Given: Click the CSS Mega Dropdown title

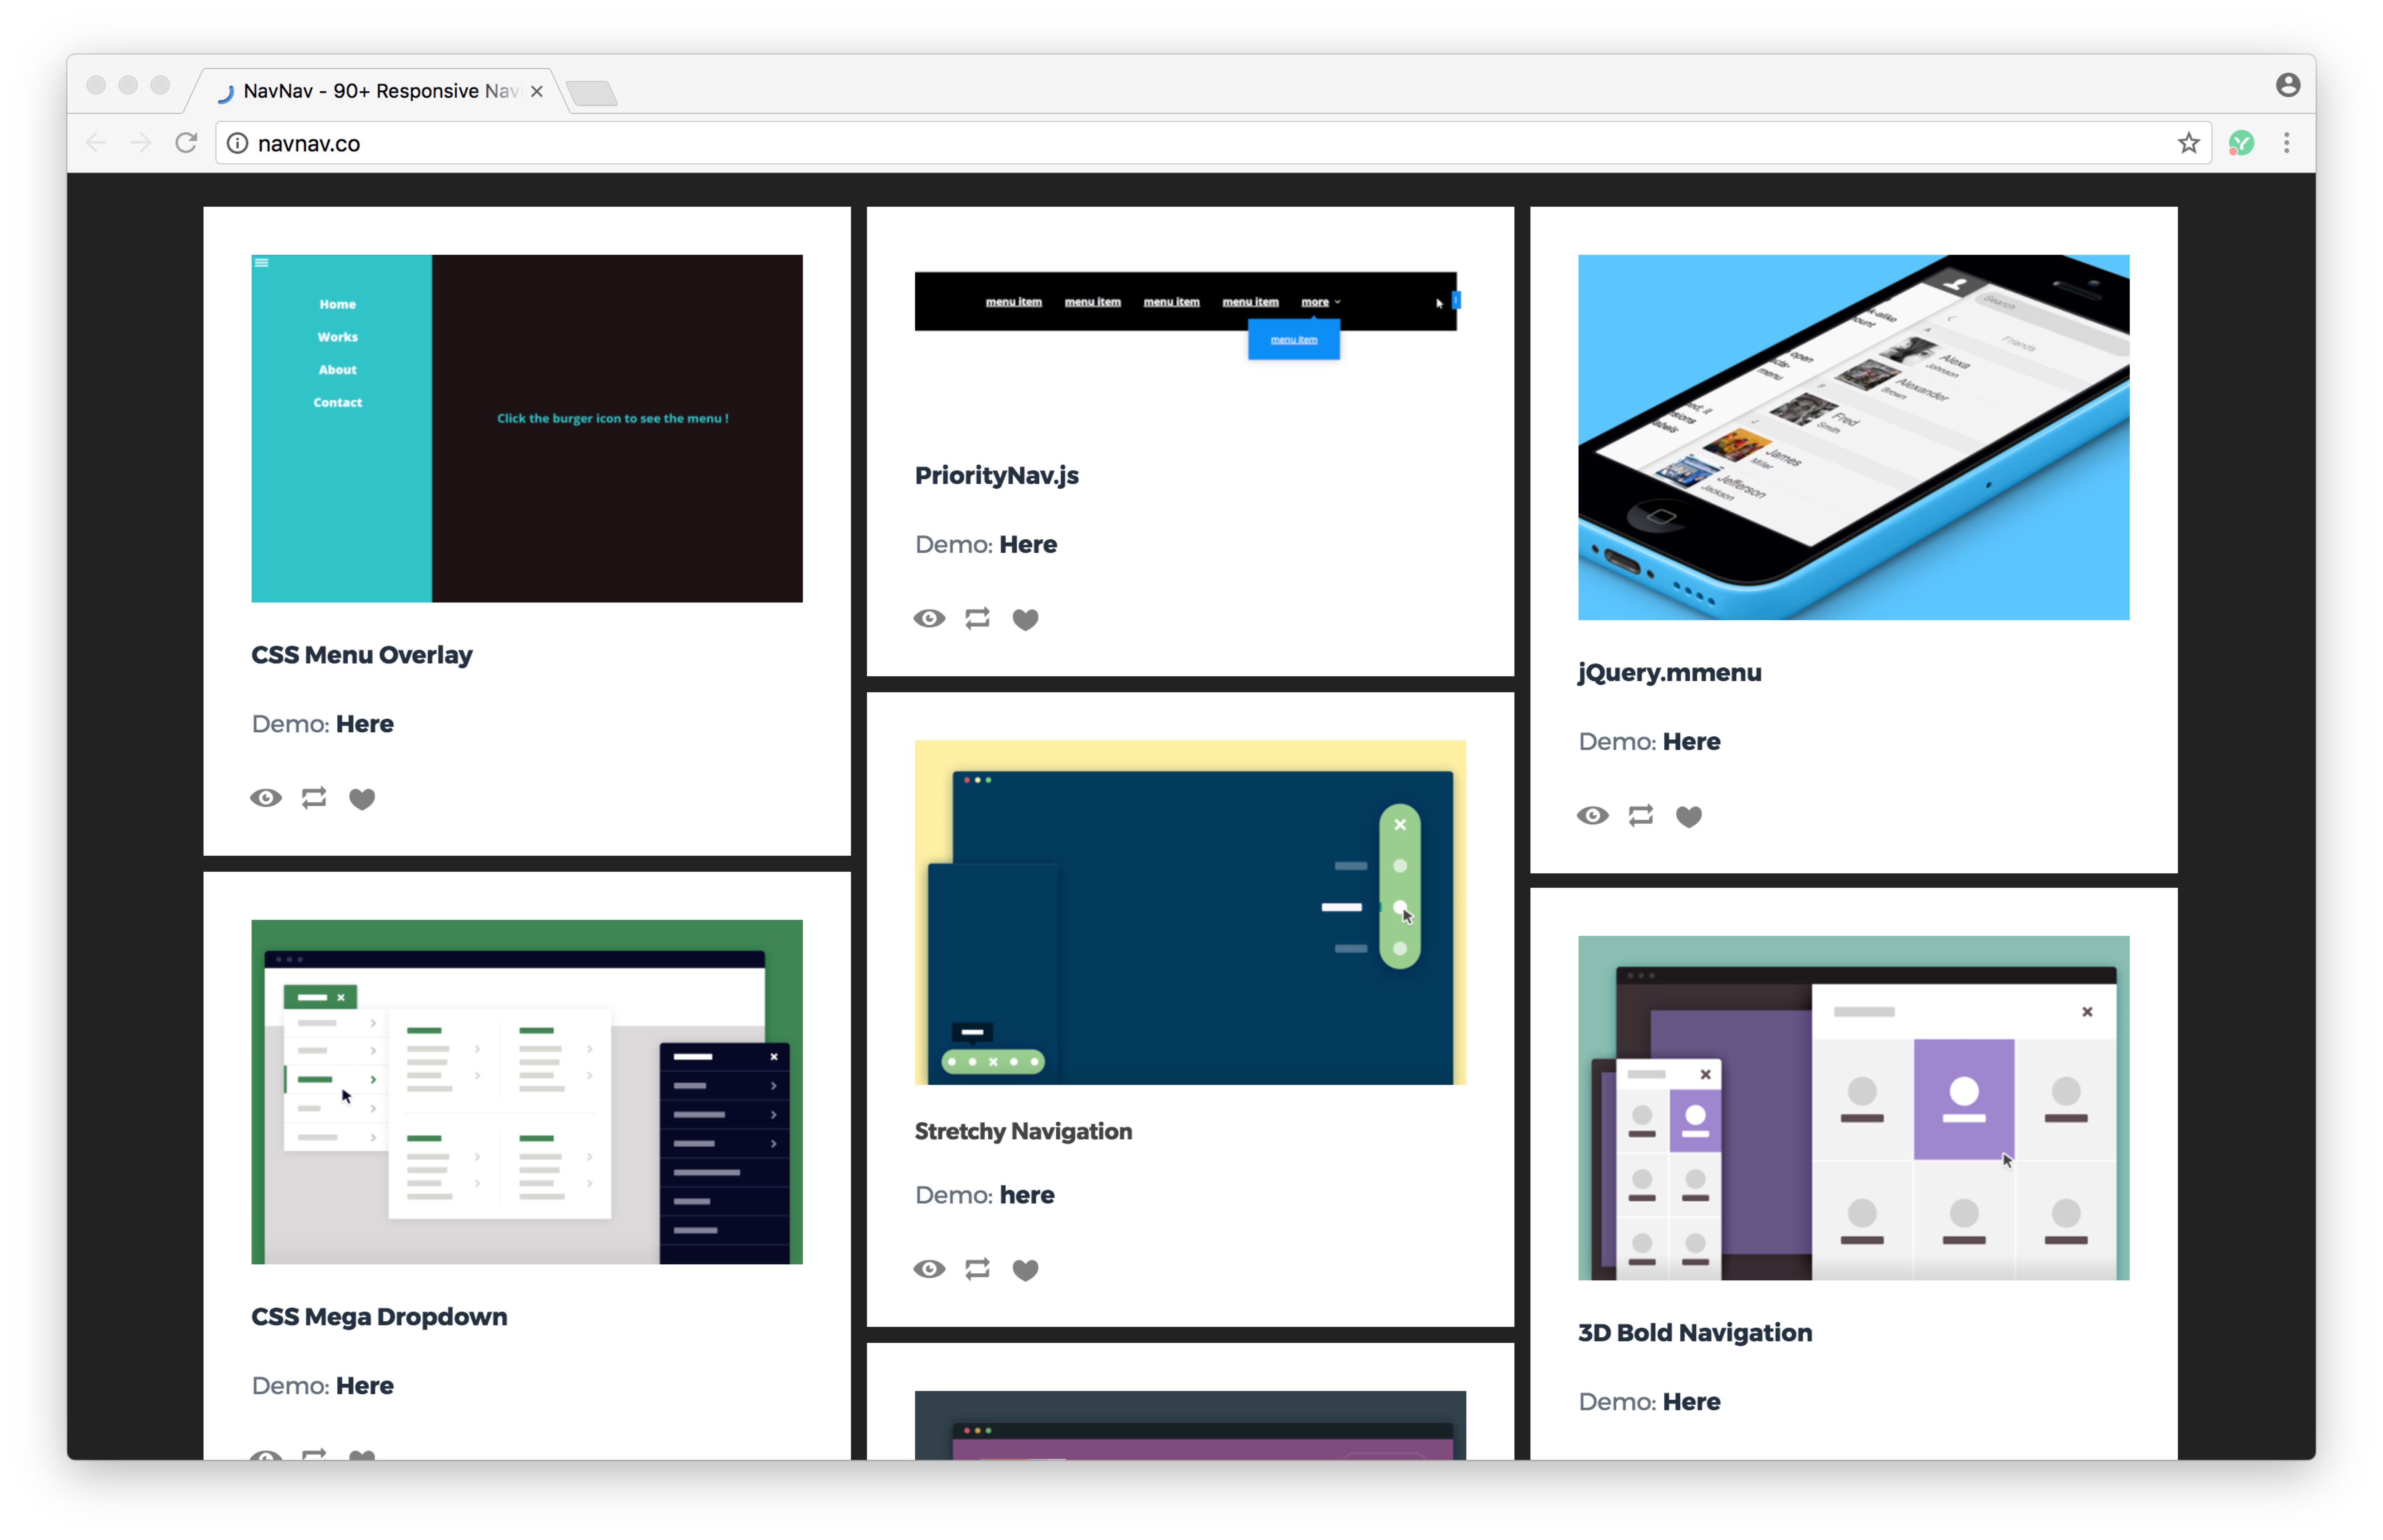Looking at the screenshot, I should (x=380, y=1317).
